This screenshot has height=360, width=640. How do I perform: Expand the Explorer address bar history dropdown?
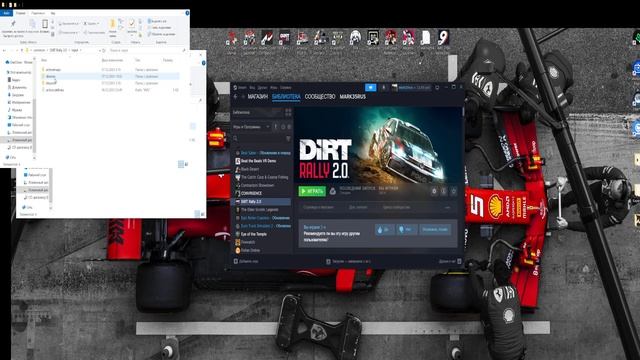pos(99,50)
